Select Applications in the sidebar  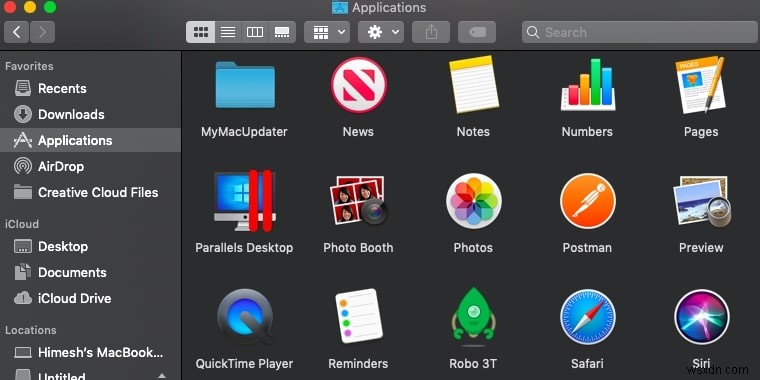[x=90, y=141]
